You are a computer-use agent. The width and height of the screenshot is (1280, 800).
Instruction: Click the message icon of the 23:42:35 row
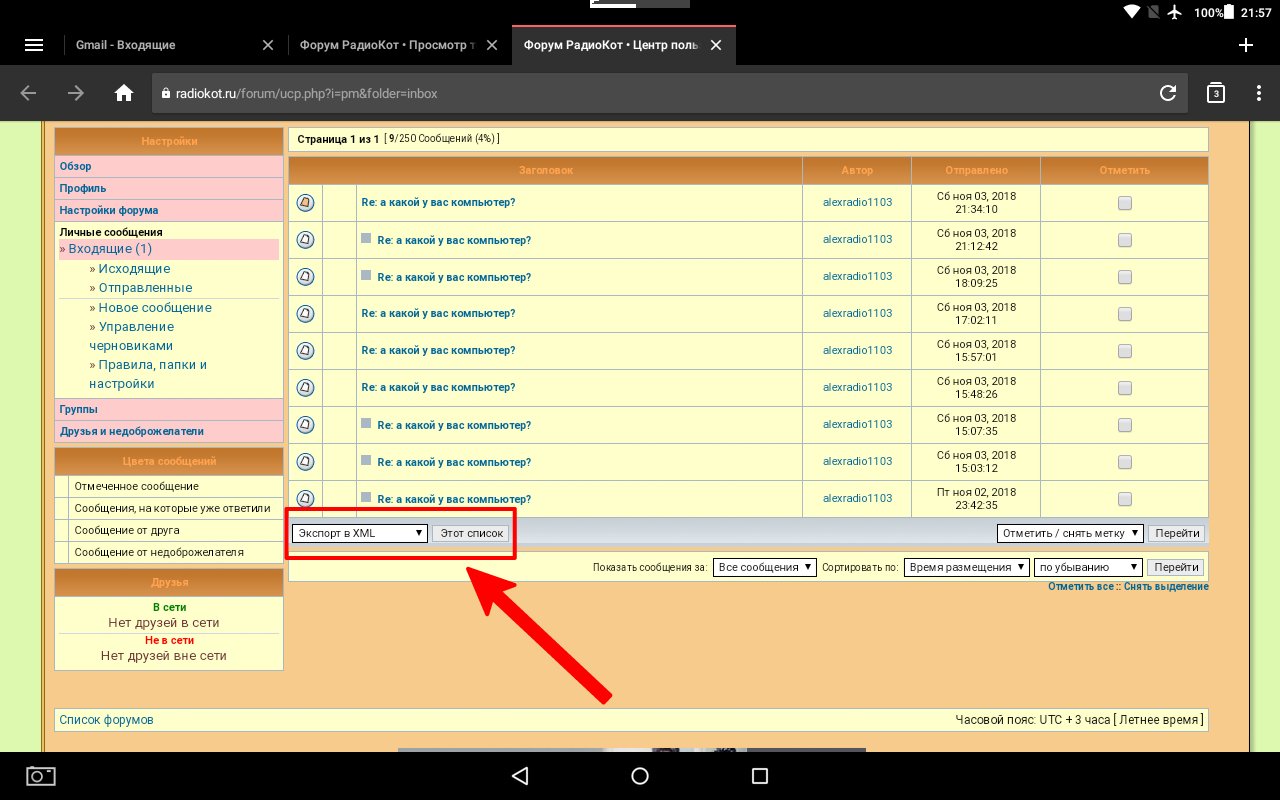click(x=306, y=499)
